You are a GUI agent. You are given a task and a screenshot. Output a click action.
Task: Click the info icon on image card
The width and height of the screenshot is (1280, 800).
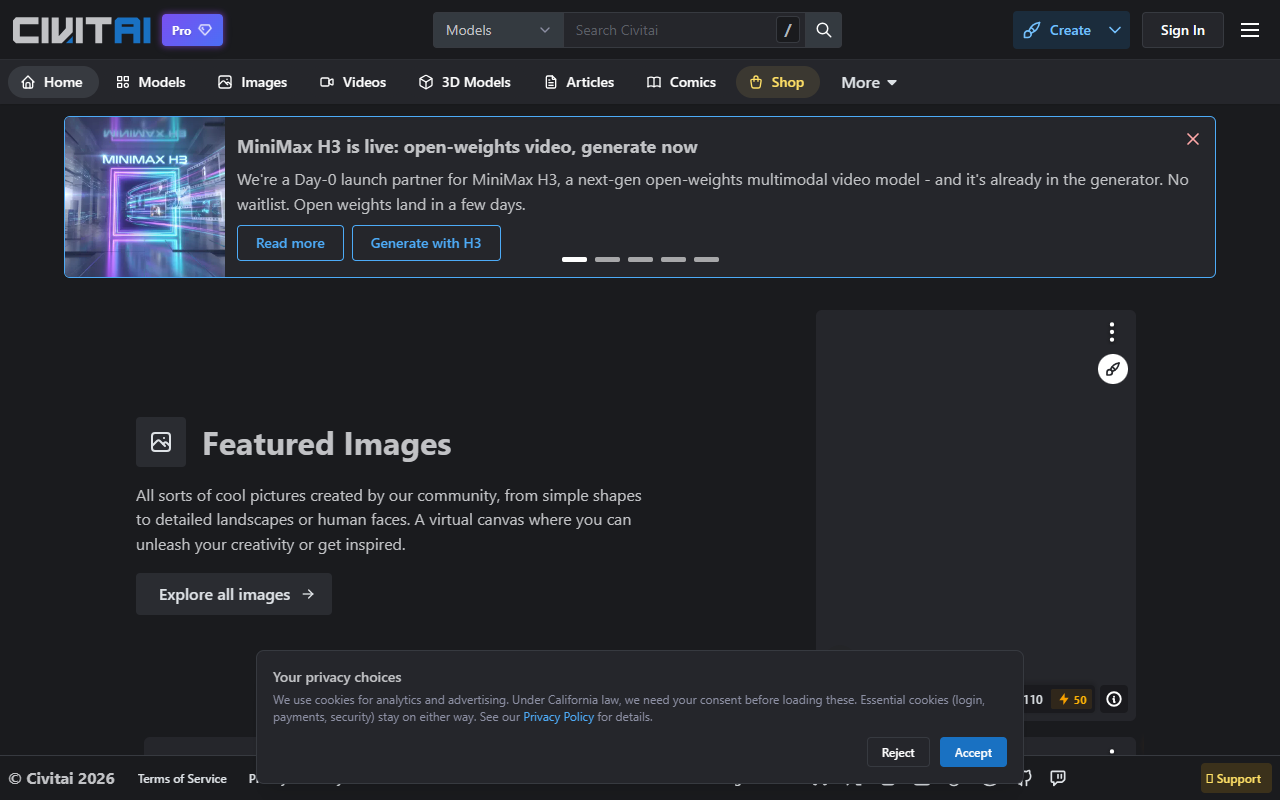[1114, 699]
